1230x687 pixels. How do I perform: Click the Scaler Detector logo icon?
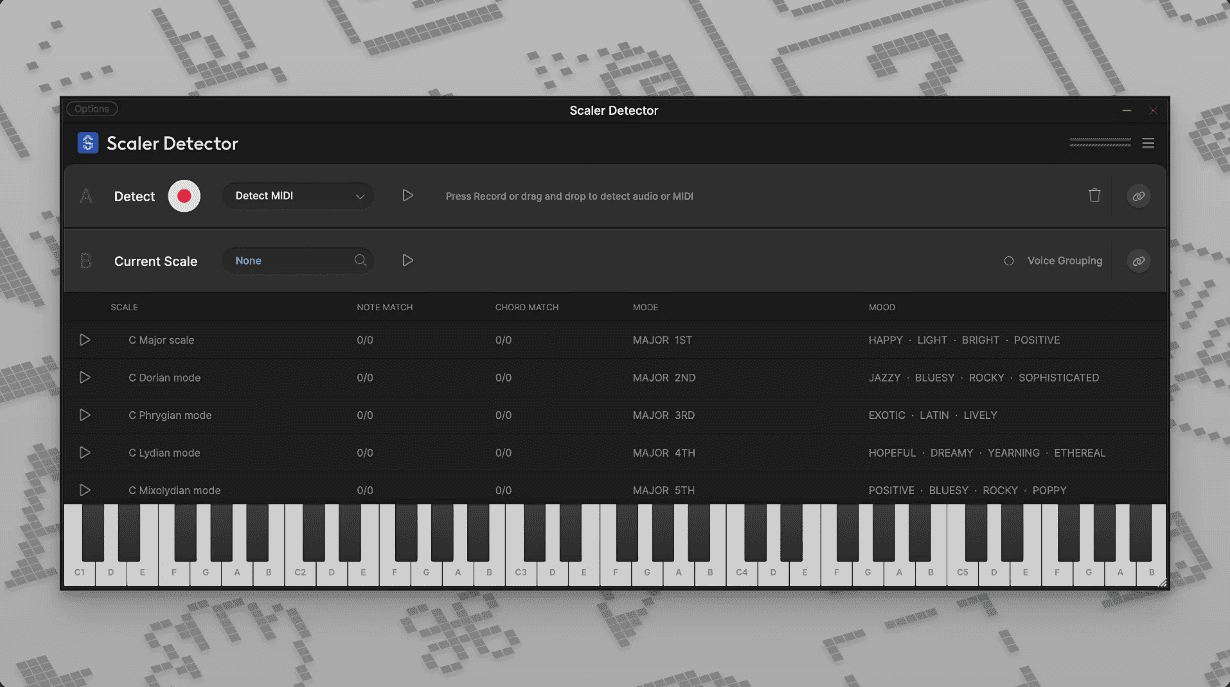point(88,143)
